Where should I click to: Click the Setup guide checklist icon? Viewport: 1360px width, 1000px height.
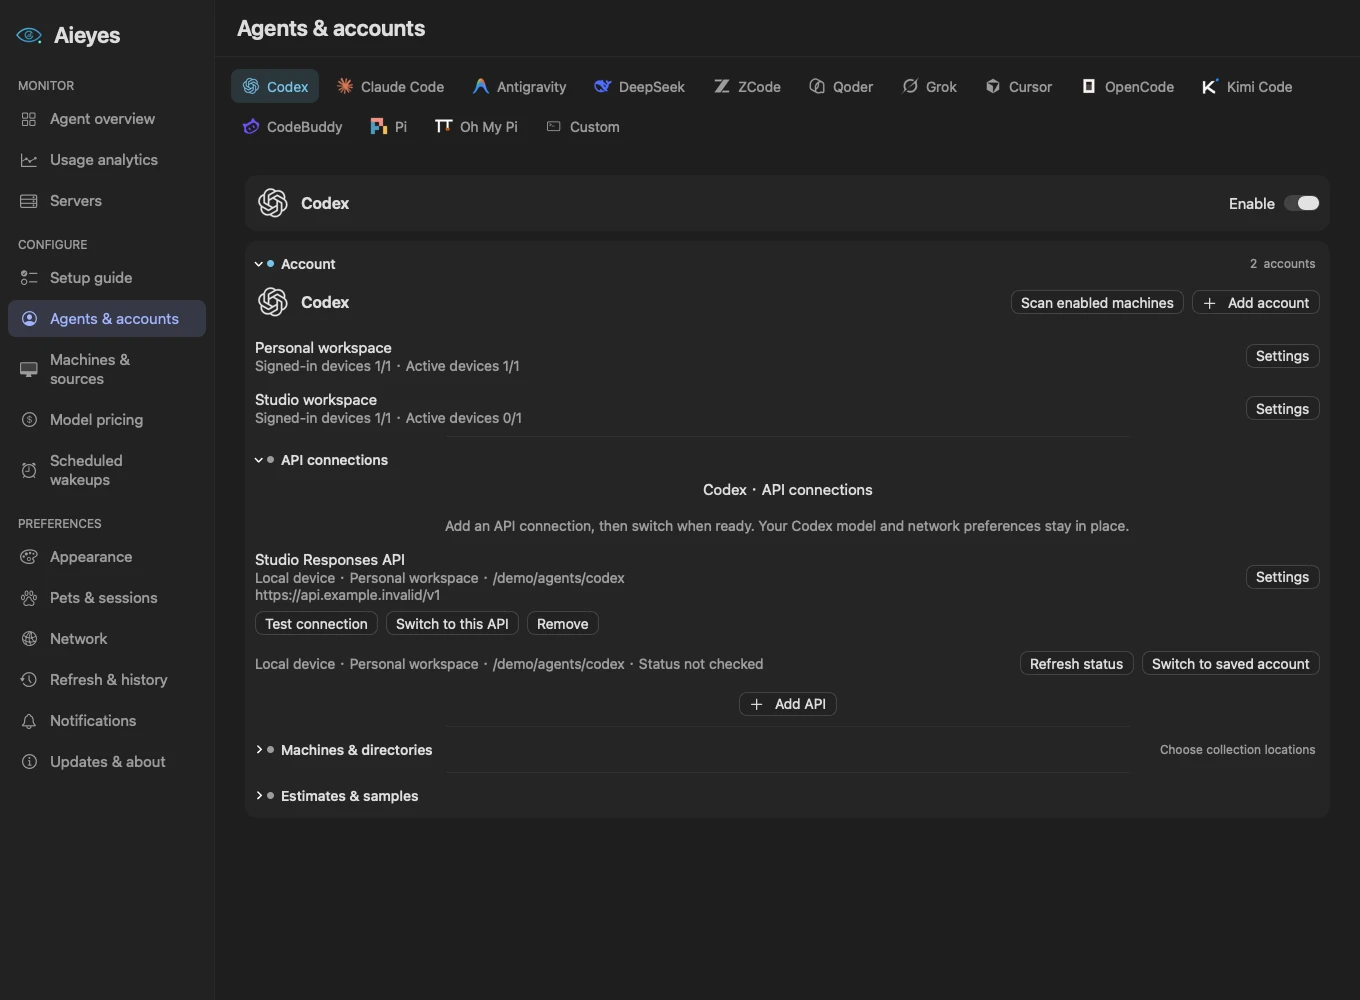29,278
